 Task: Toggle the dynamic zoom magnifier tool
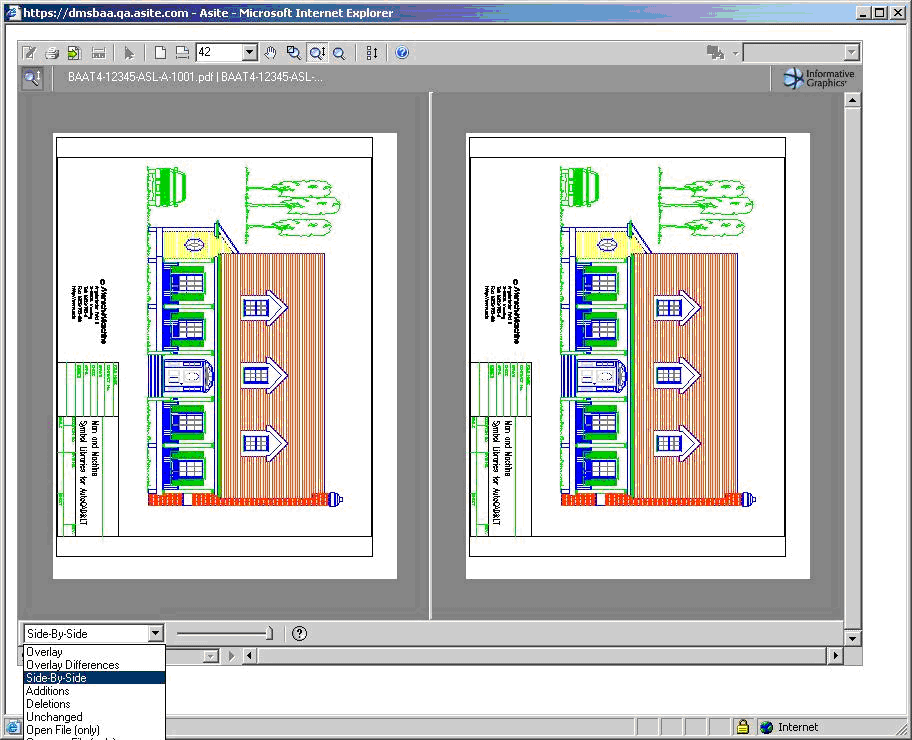318,53
